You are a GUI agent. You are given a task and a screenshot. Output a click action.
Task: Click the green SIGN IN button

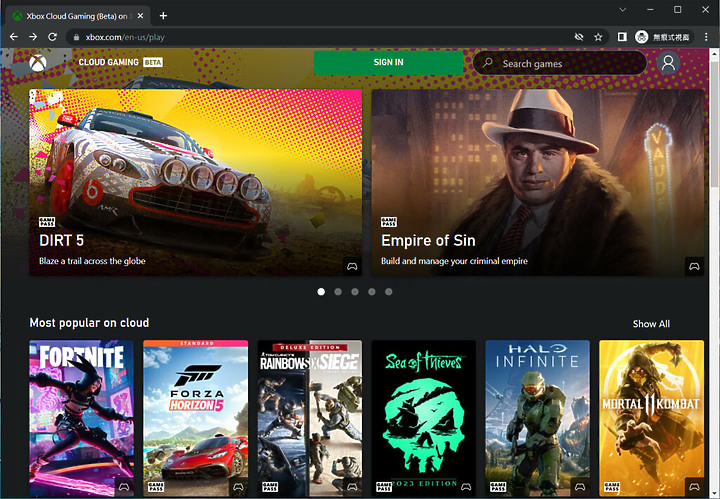[x=388, y=62]
